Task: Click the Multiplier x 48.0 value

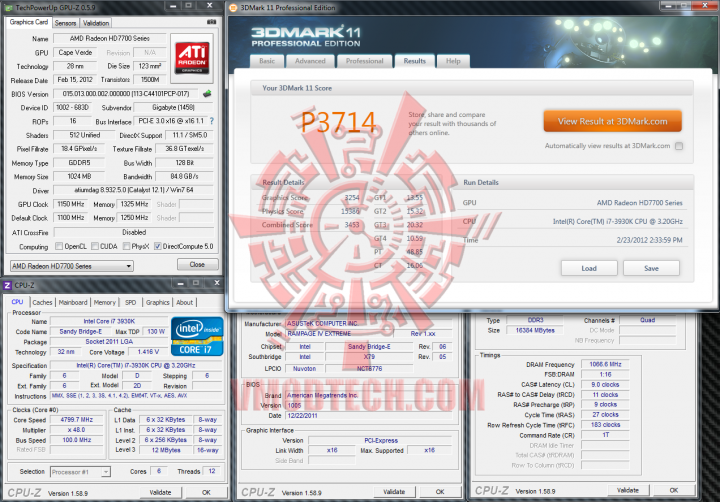Action: tap(77, 430)
